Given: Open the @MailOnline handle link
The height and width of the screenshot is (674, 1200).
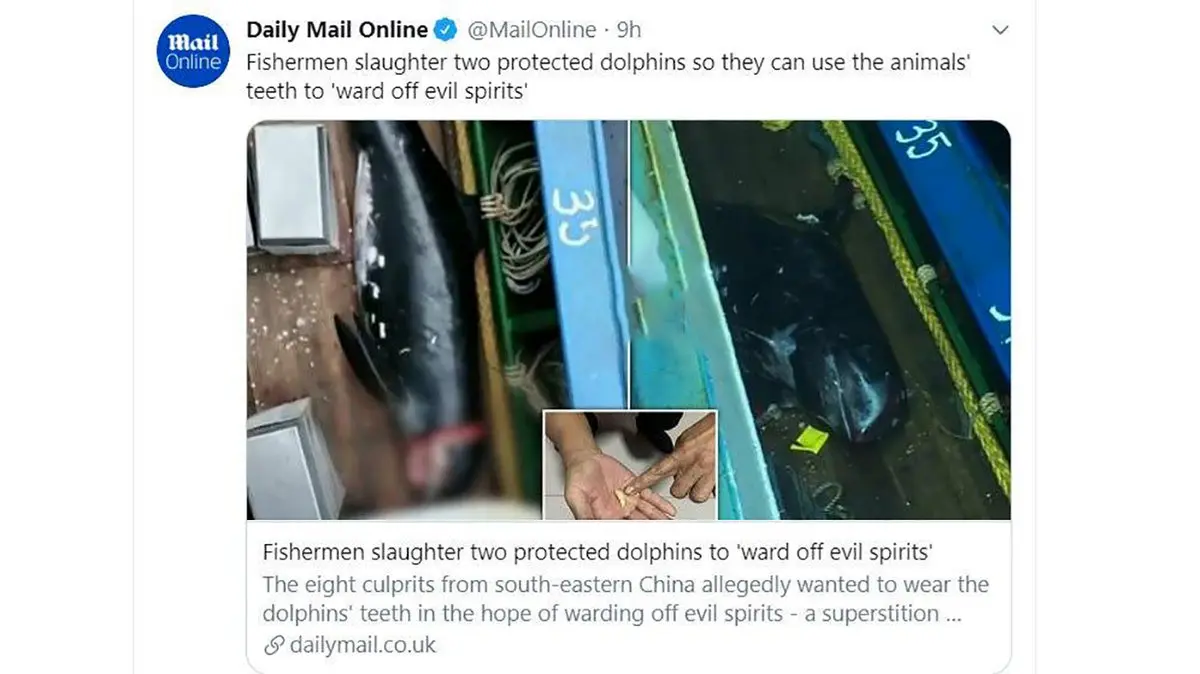Looking at the screenshot, I should (x=530, y=31).
